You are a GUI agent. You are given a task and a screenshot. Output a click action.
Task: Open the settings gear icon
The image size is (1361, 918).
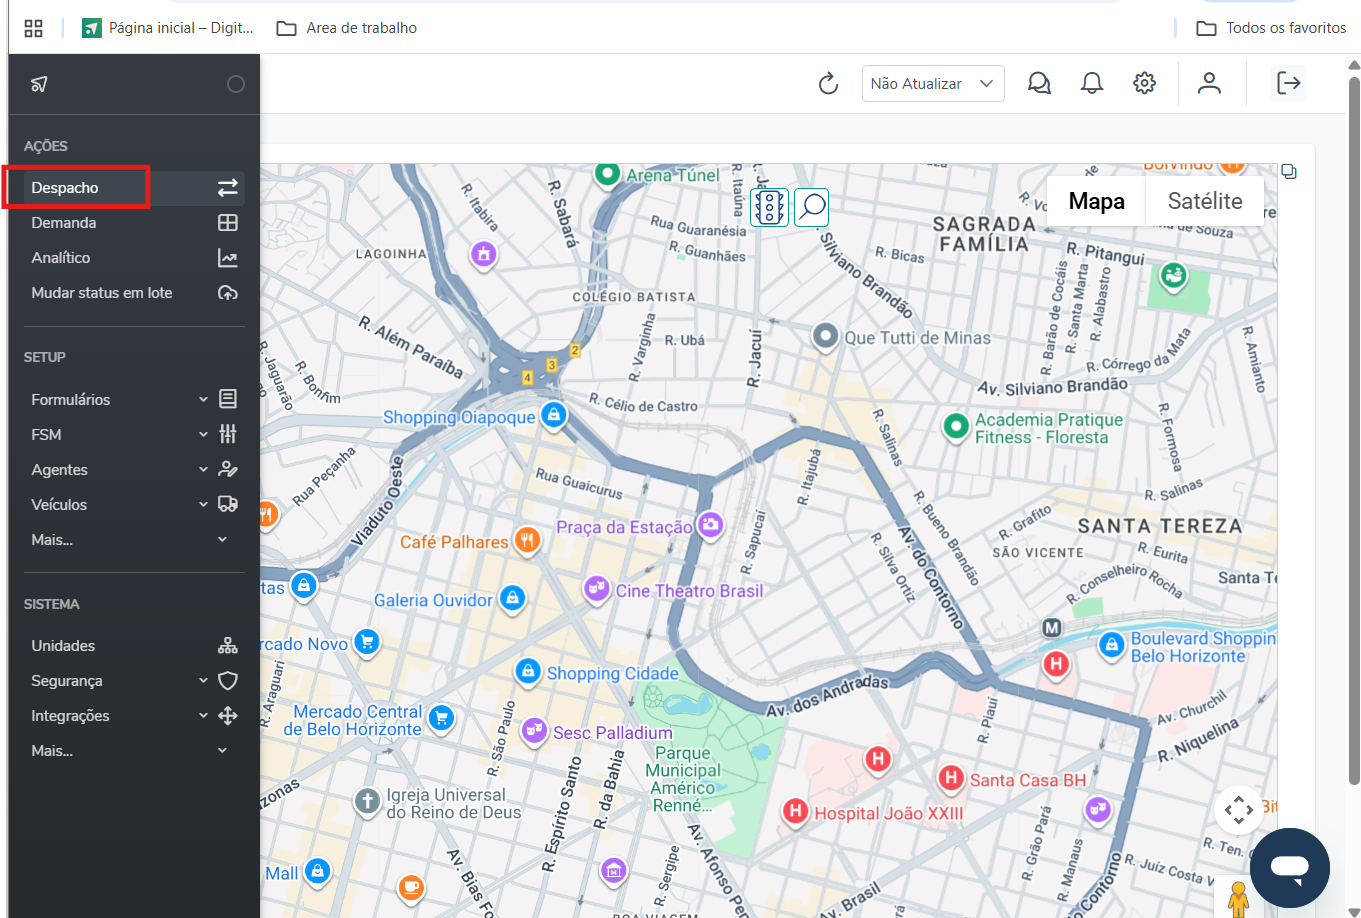coord(1144,84)
